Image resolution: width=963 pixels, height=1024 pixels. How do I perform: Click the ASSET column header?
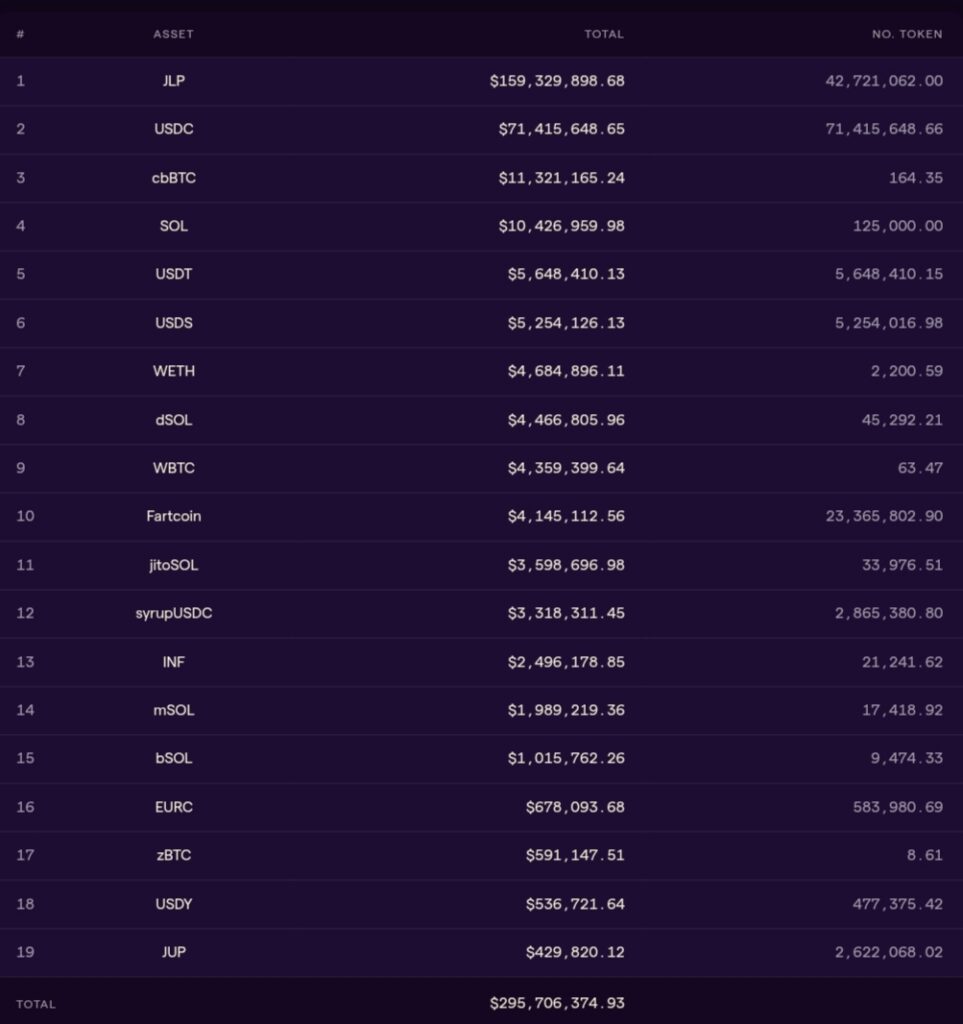tap(173, 34)
